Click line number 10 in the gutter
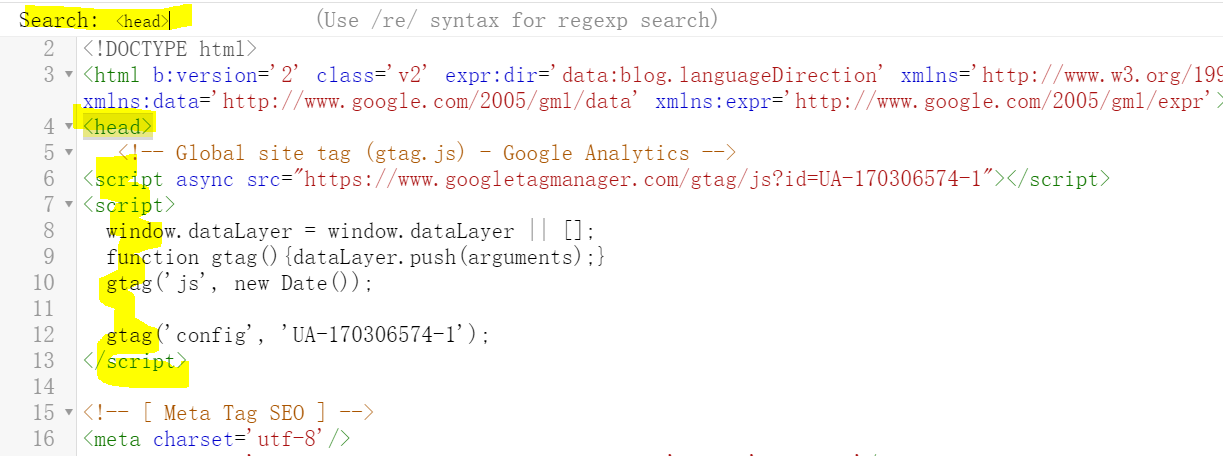Viewport: 1223px width, 456px height. click(44, 283)
